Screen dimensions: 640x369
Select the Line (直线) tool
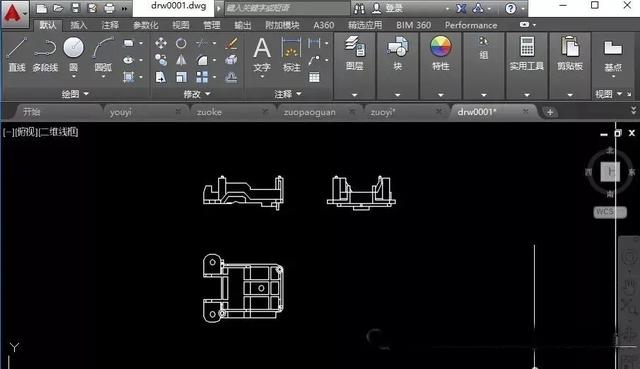(x=17, y=54)
